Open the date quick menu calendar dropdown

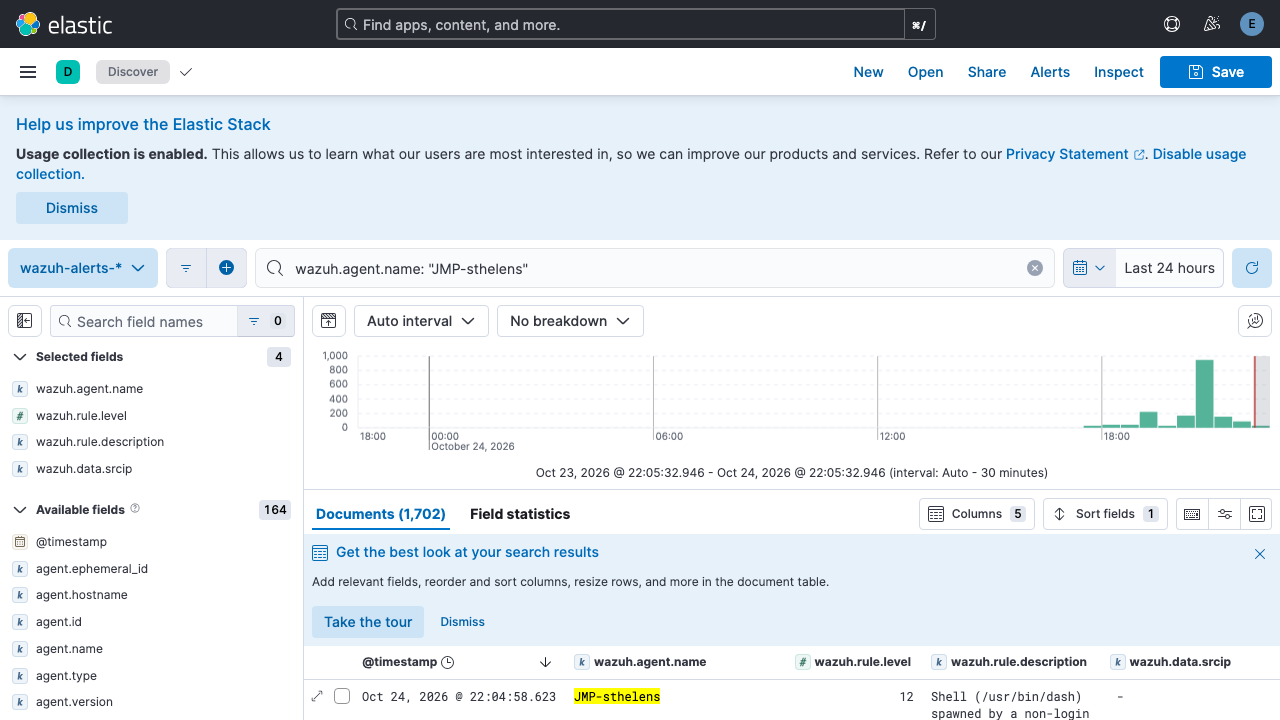click(1089, 268)
